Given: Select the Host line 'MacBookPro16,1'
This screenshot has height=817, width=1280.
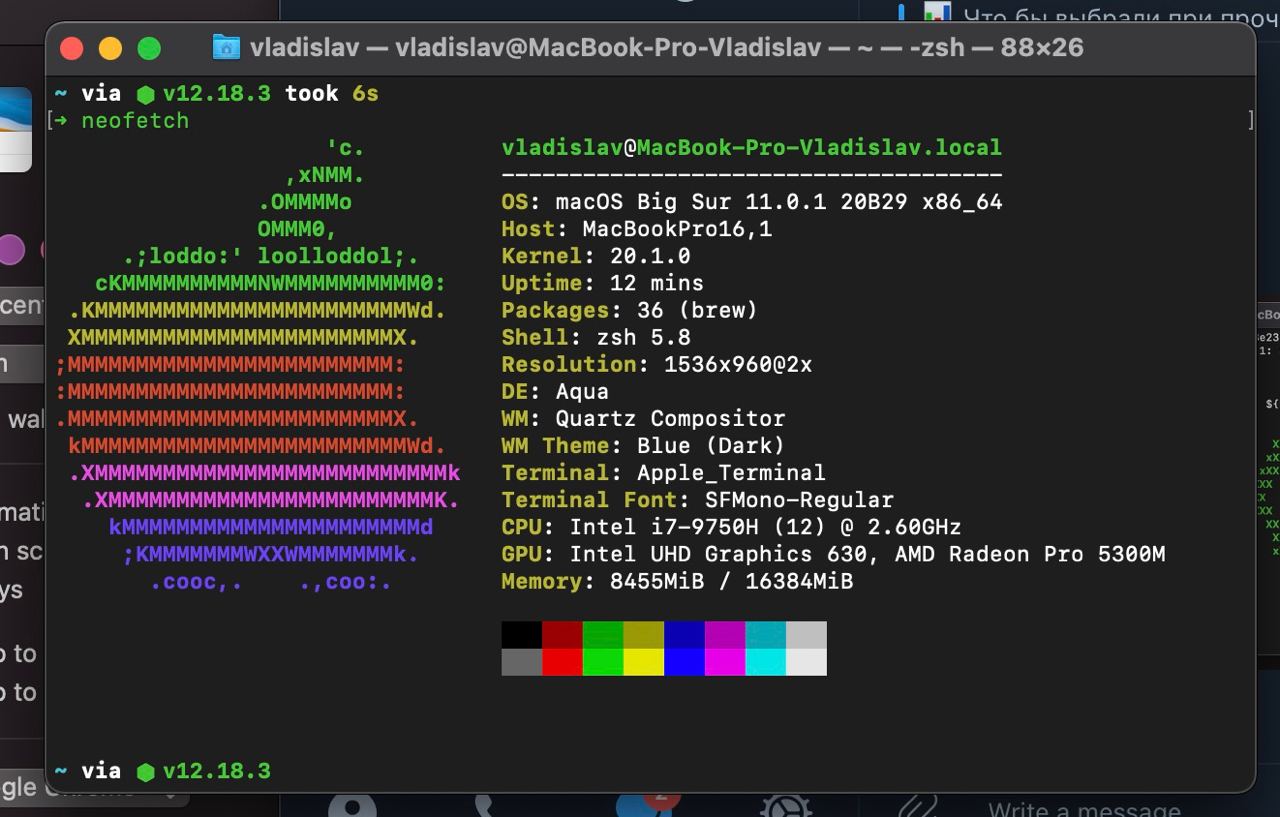Looking at the screenshot, I should click(636, 229).
